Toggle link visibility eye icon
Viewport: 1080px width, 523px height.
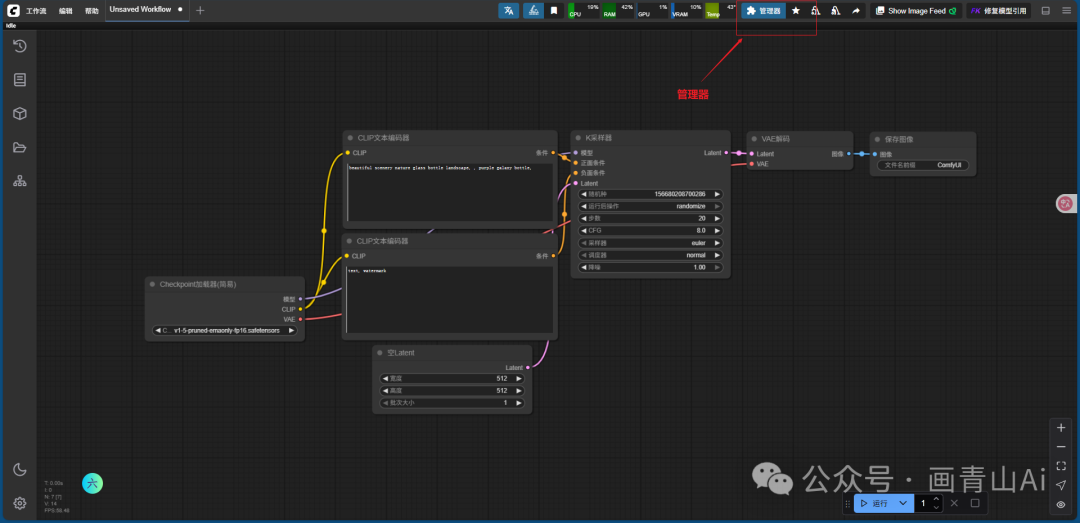coord(1061,504)
